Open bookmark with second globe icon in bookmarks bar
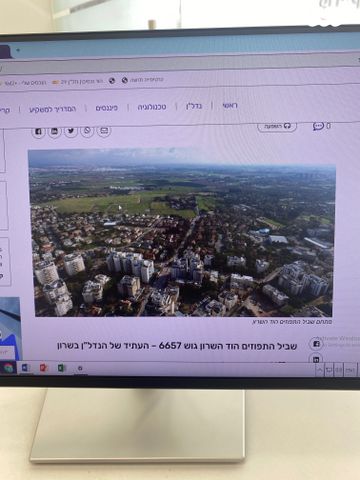 pyautogui.click(x=125, y=80)
